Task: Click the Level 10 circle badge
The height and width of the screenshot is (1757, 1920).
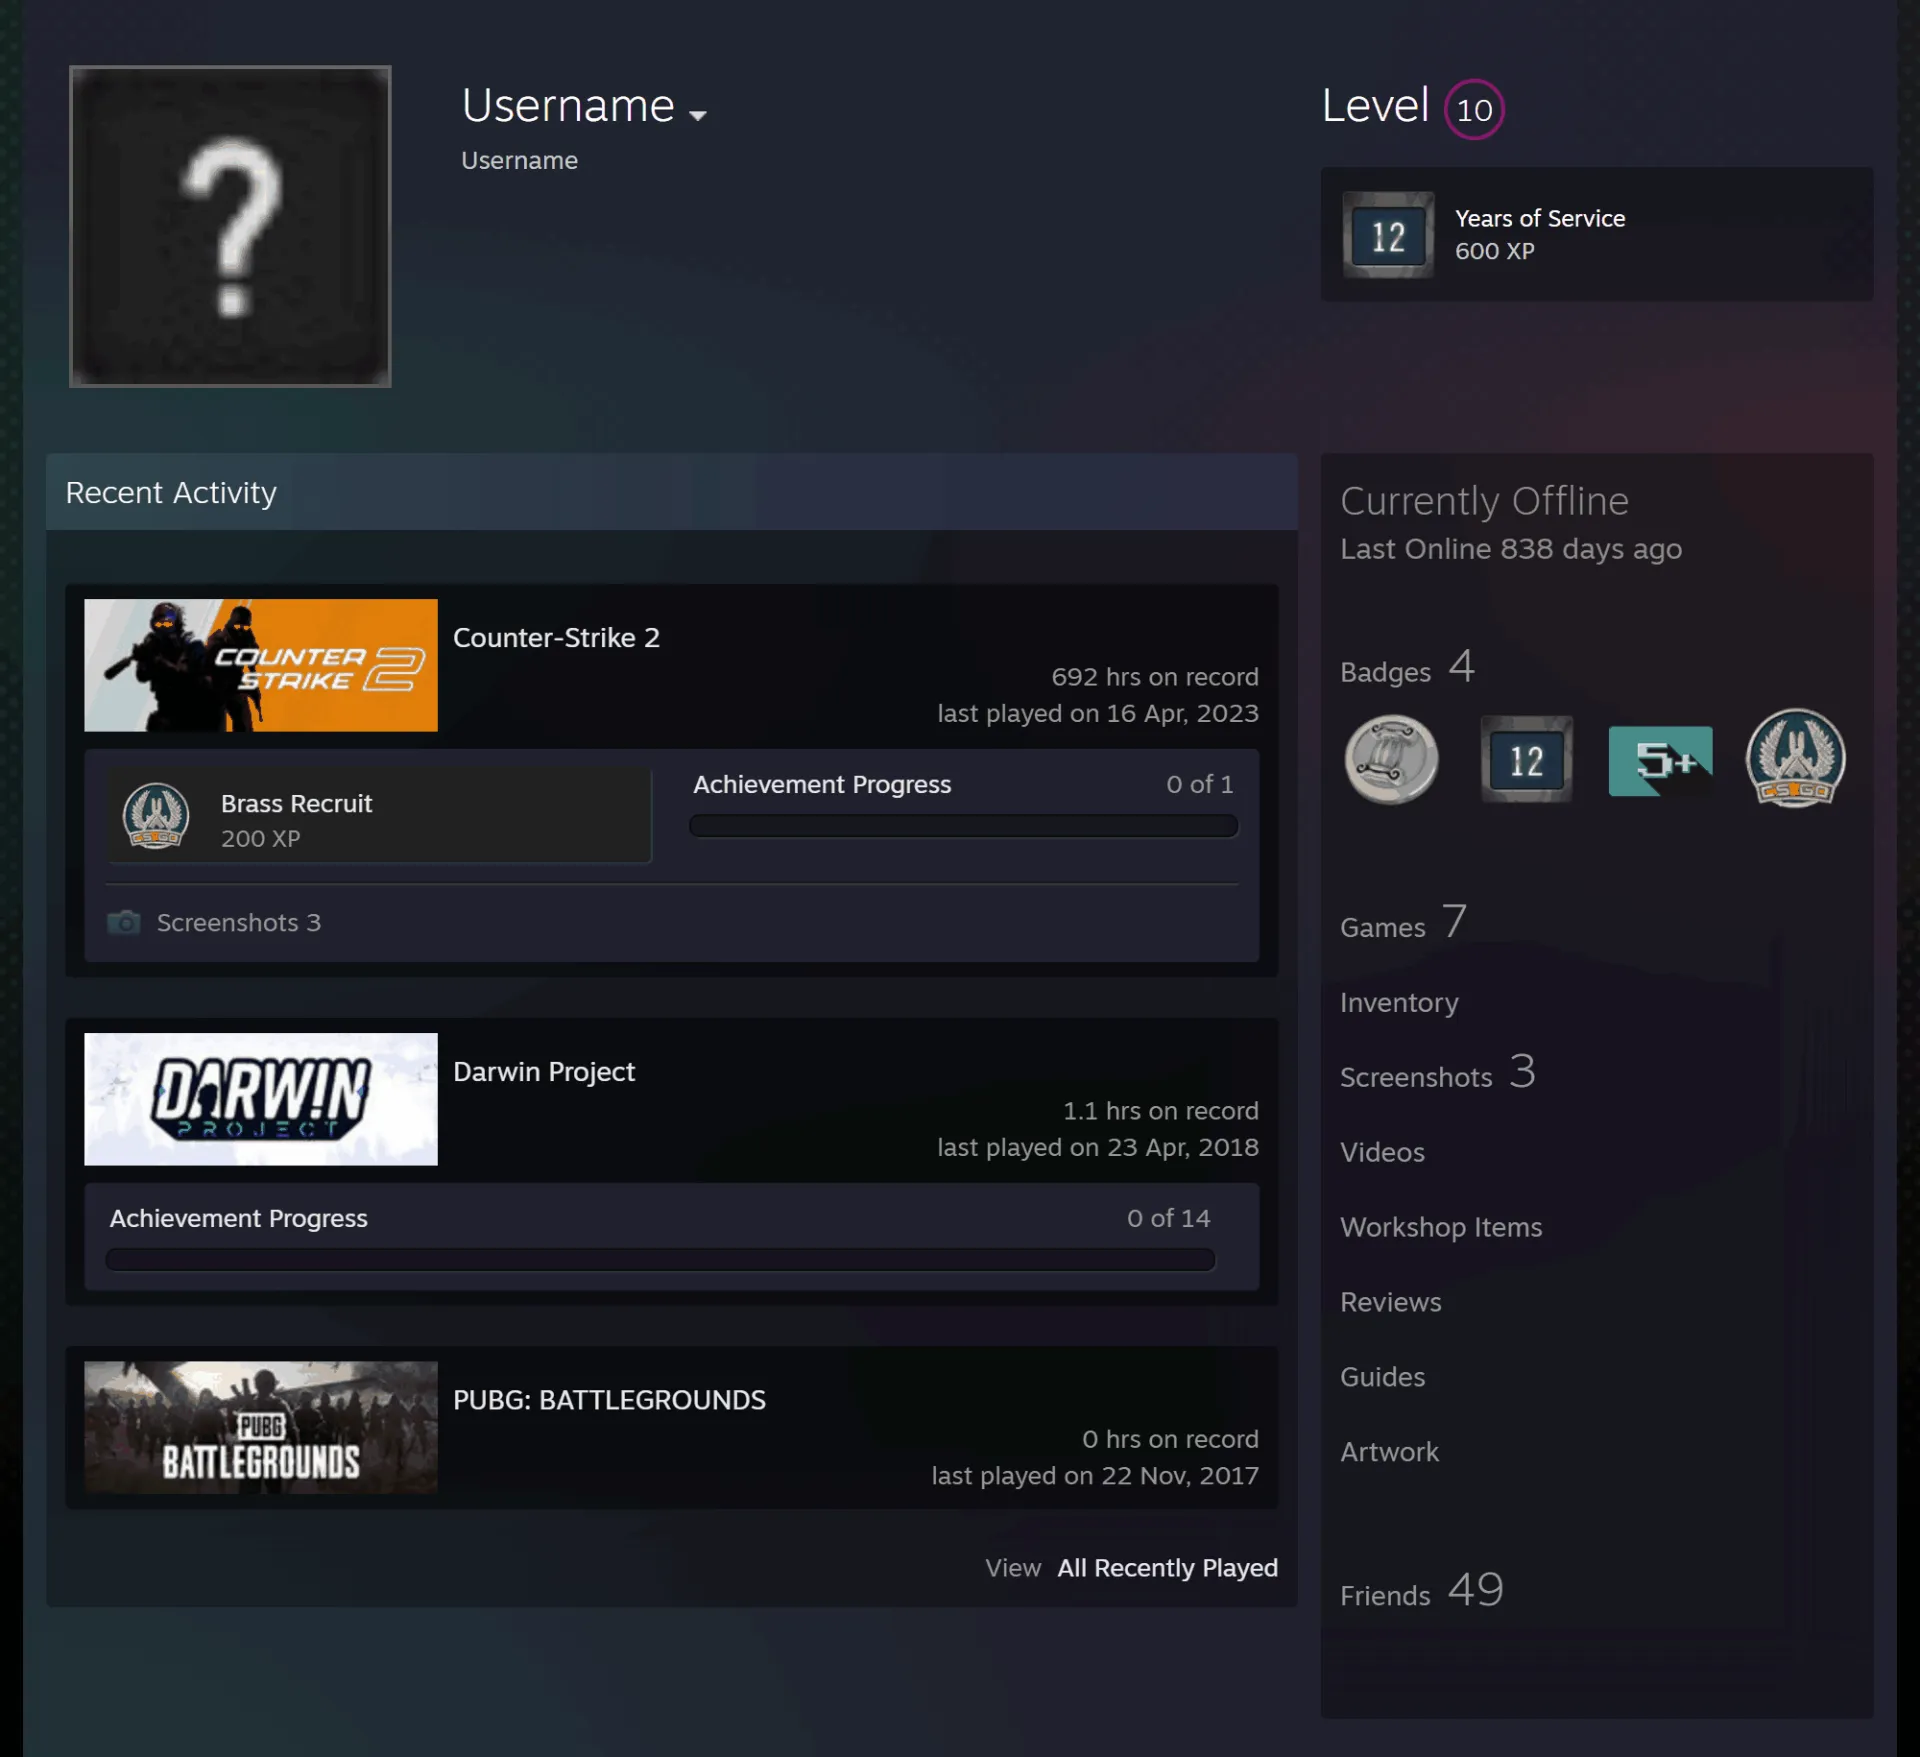Action: point(1474,109)
